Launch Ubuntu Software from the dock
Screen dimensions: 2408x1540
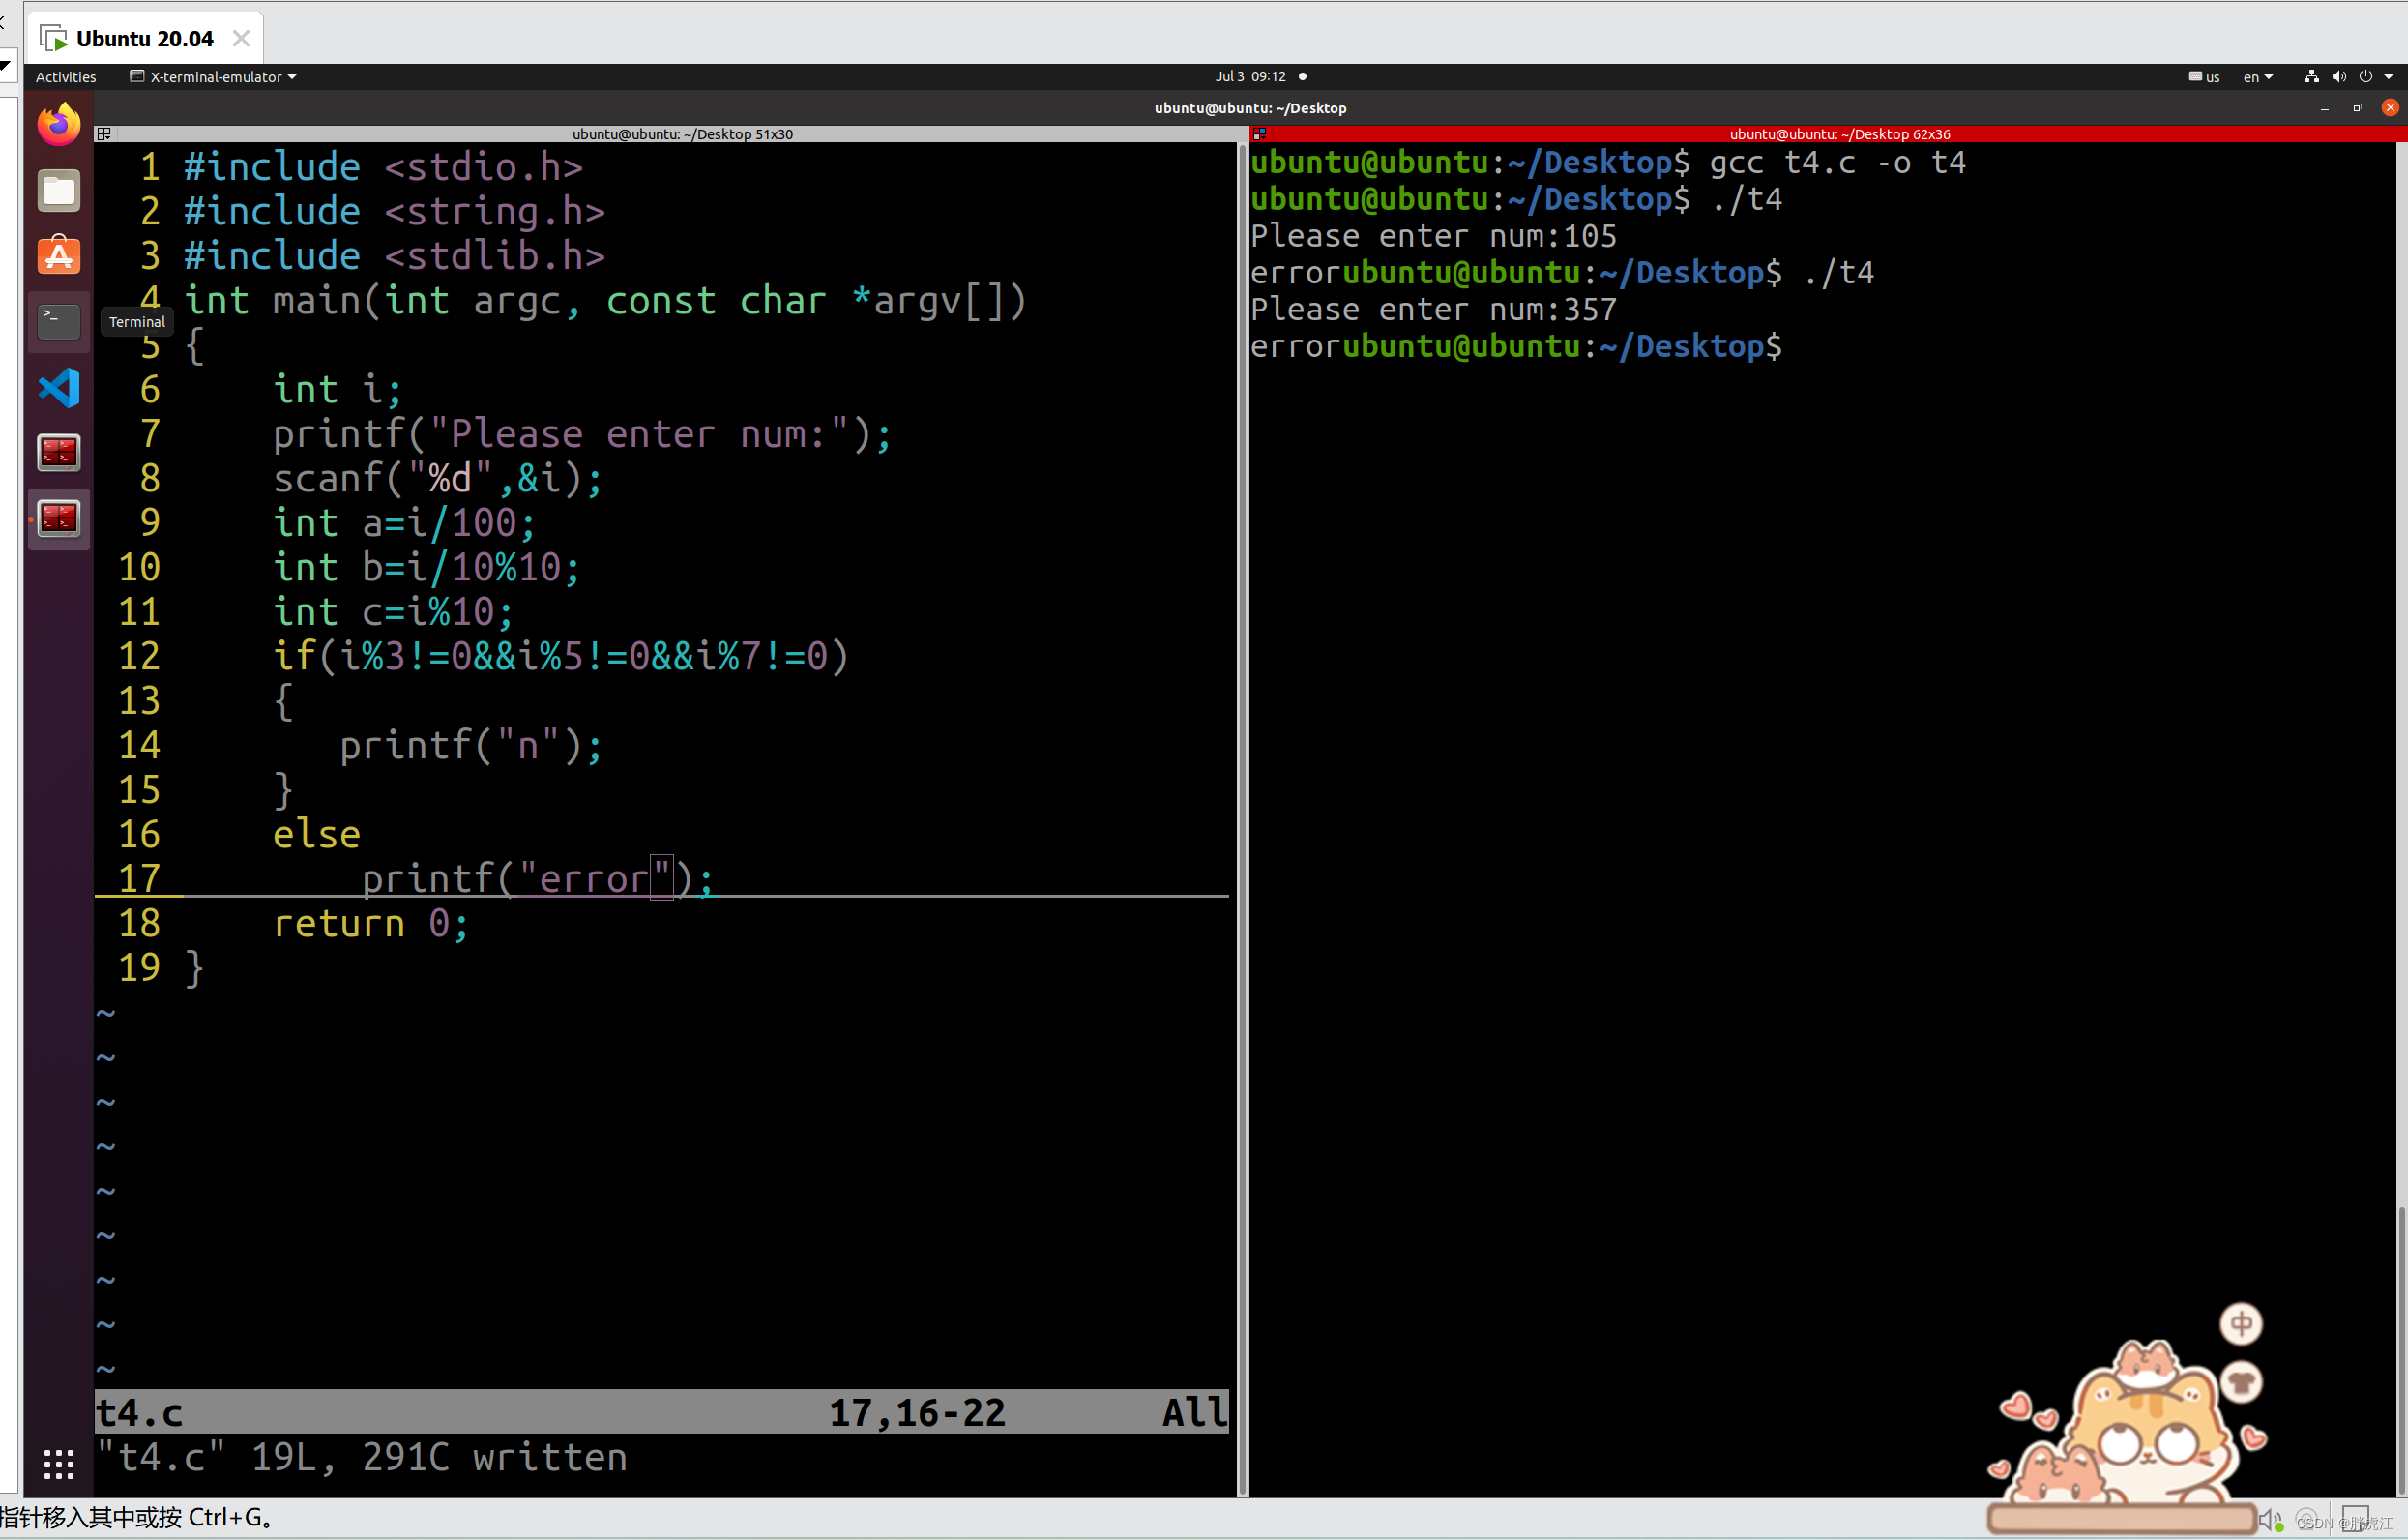[59, 256]
